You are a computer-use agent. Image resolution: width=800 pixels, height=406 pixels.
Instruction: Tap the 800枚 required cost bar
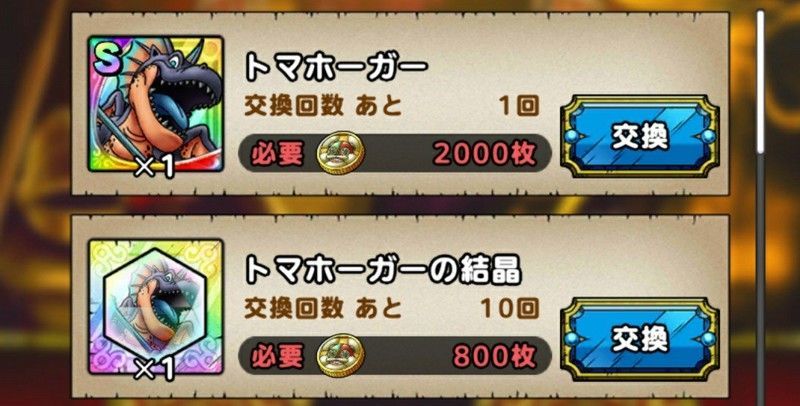[395, 356]
